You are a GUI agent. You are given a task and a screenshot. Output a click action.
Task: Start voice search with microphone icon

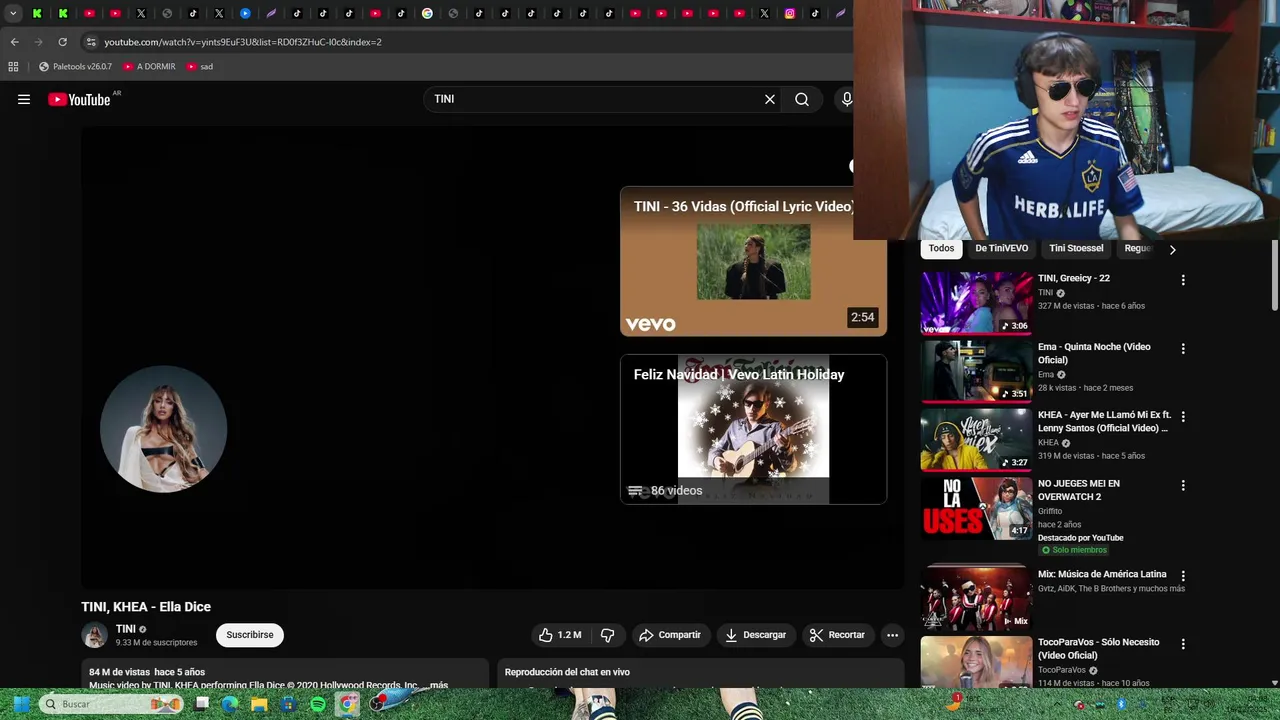point(847,99)
